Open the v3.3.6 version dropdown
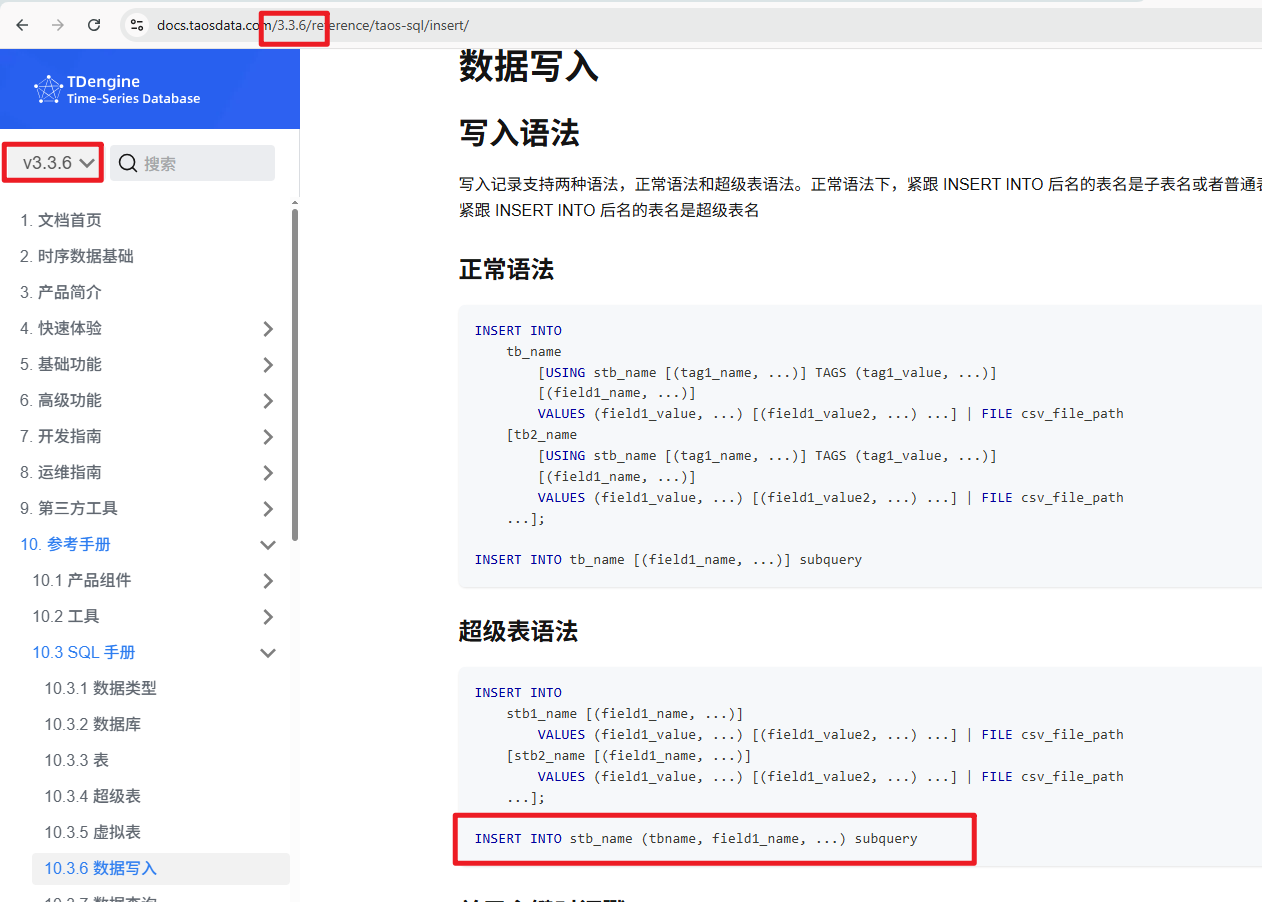 click(x=53, y=163)
